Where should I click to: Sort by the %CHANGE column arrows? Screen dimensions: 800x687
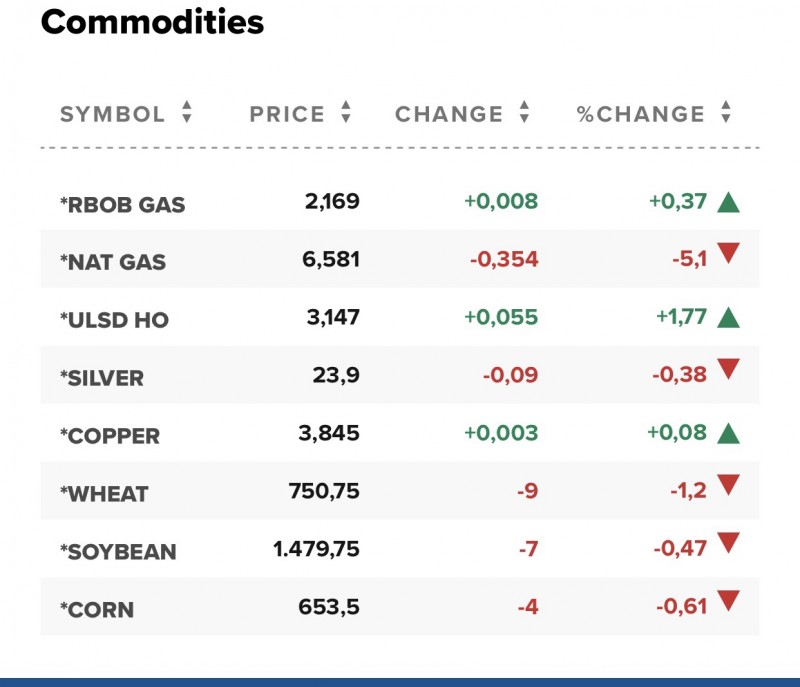[x=726, y=114]
